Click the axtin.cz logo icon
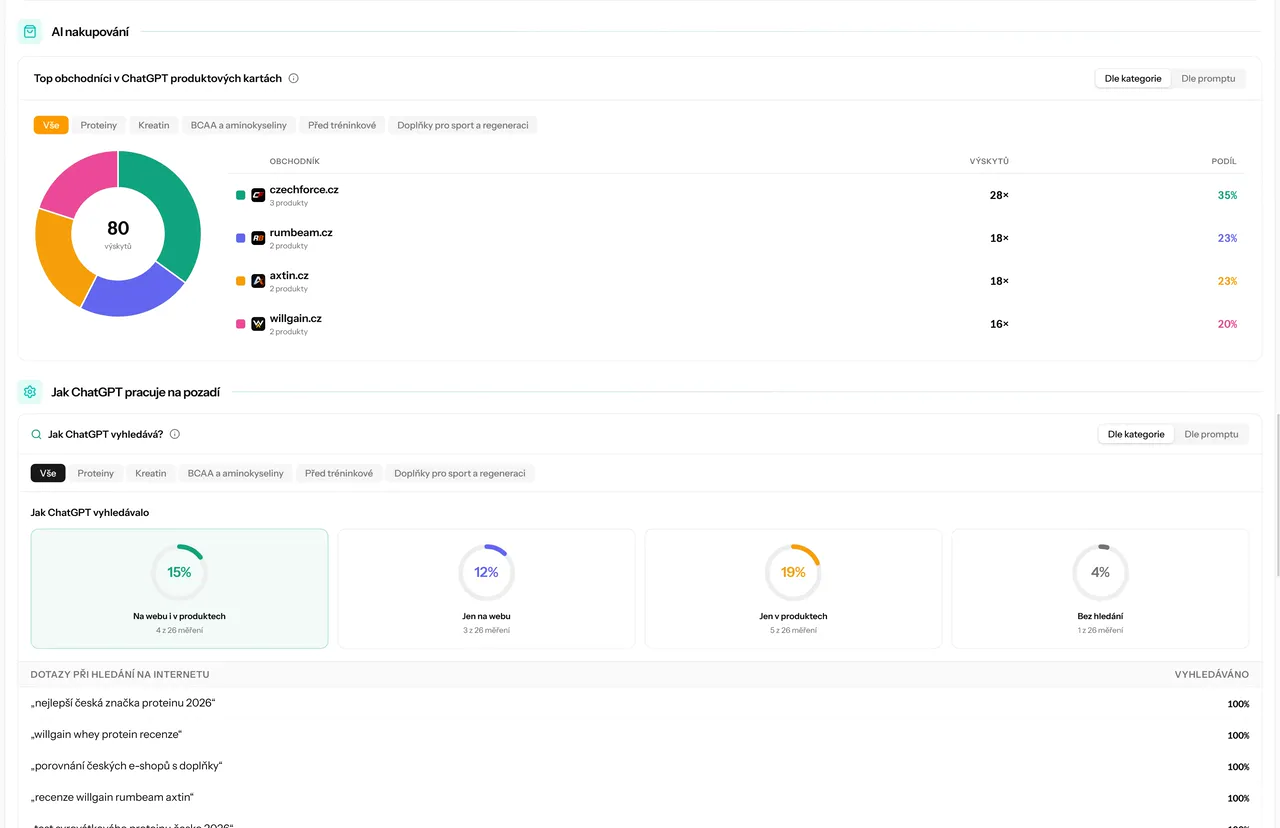This screenshot has height=828, width=1280. [258, 281]
